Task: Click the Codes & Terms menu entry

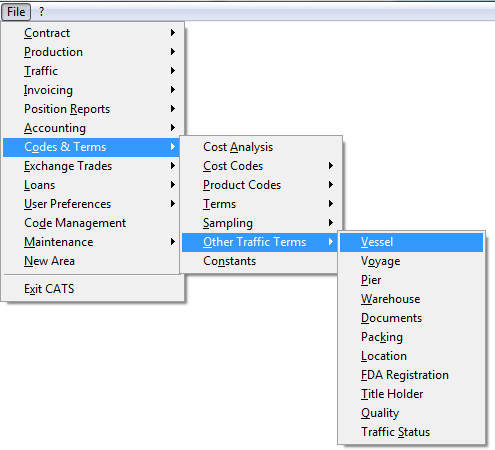Action: pos(92,147)
